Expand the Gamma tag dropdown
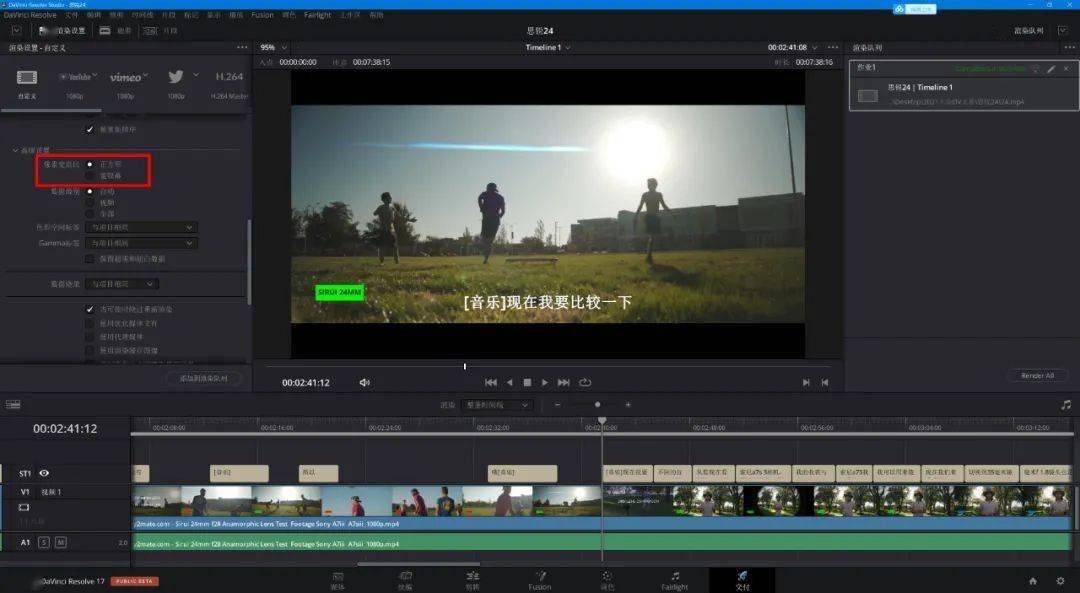This screenshot has height=593, width=1080. coord(140,243)
